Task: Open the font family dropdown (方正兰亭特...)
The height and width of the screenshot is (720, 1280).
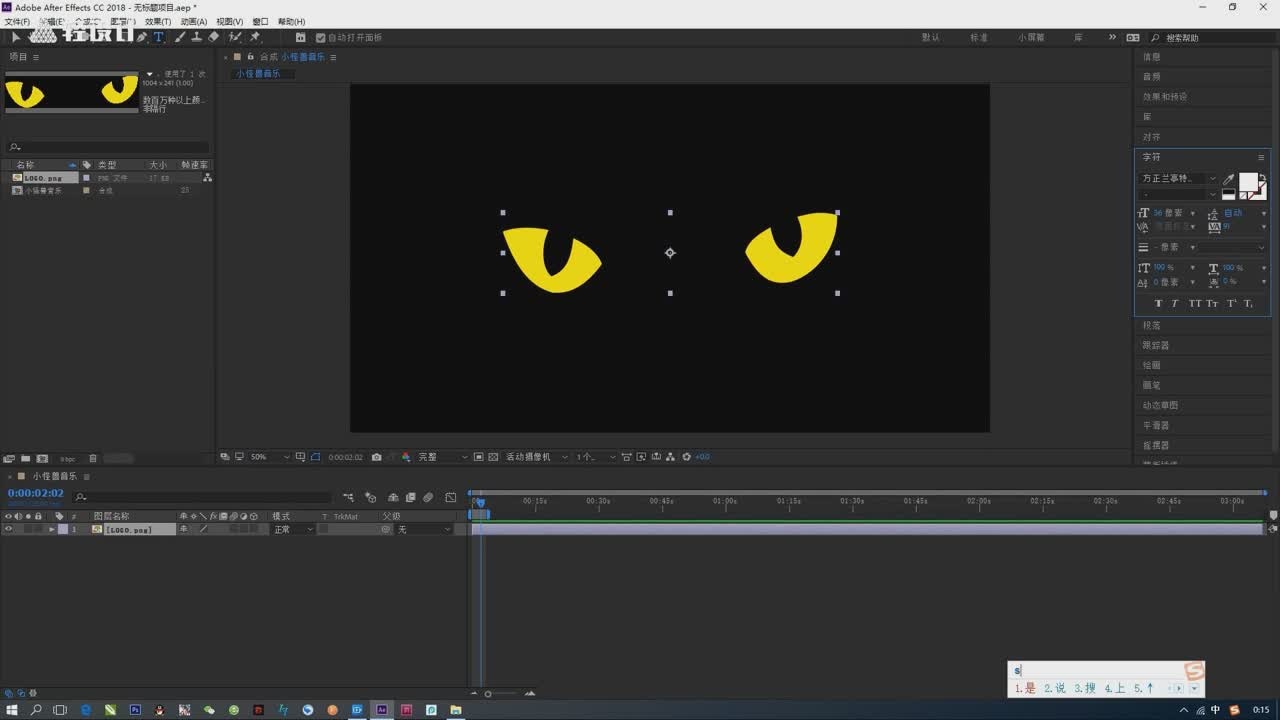Action: (1179, 178)
